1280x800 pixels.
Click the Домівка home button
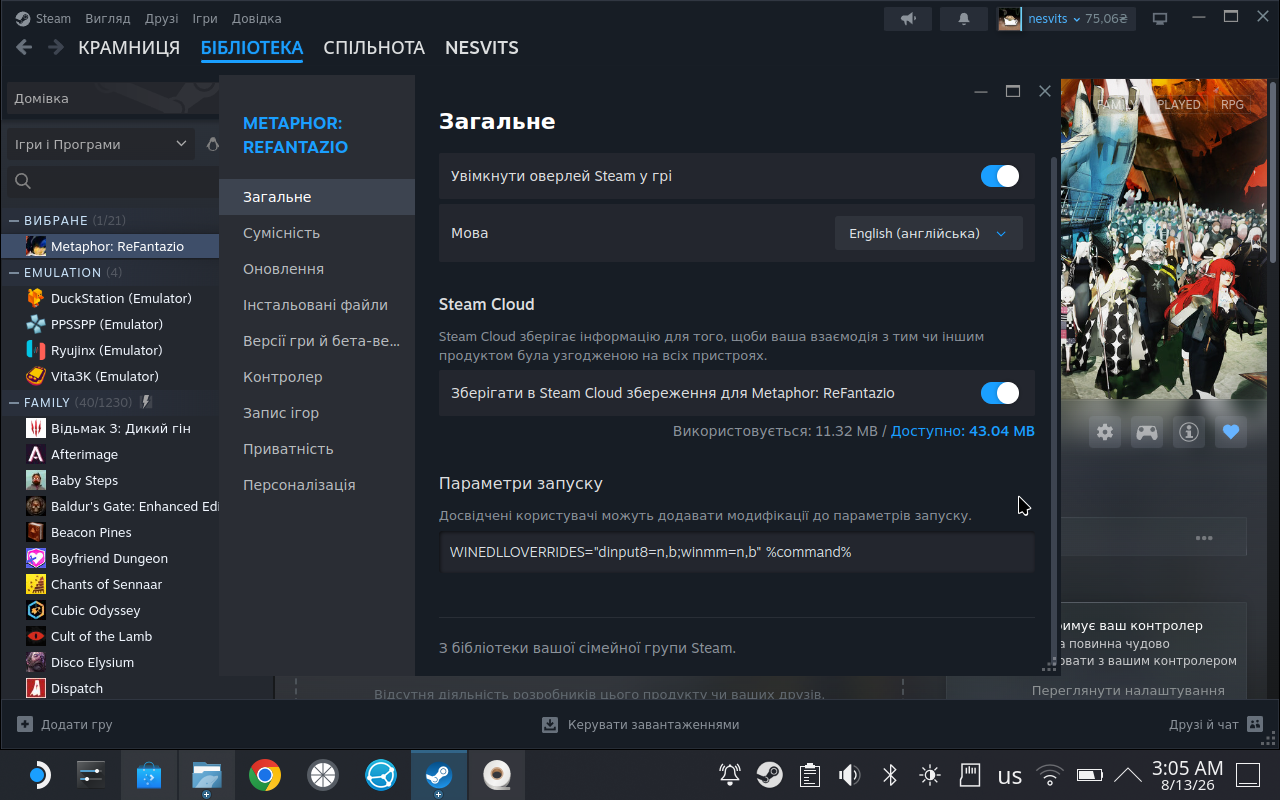[112, 99]
